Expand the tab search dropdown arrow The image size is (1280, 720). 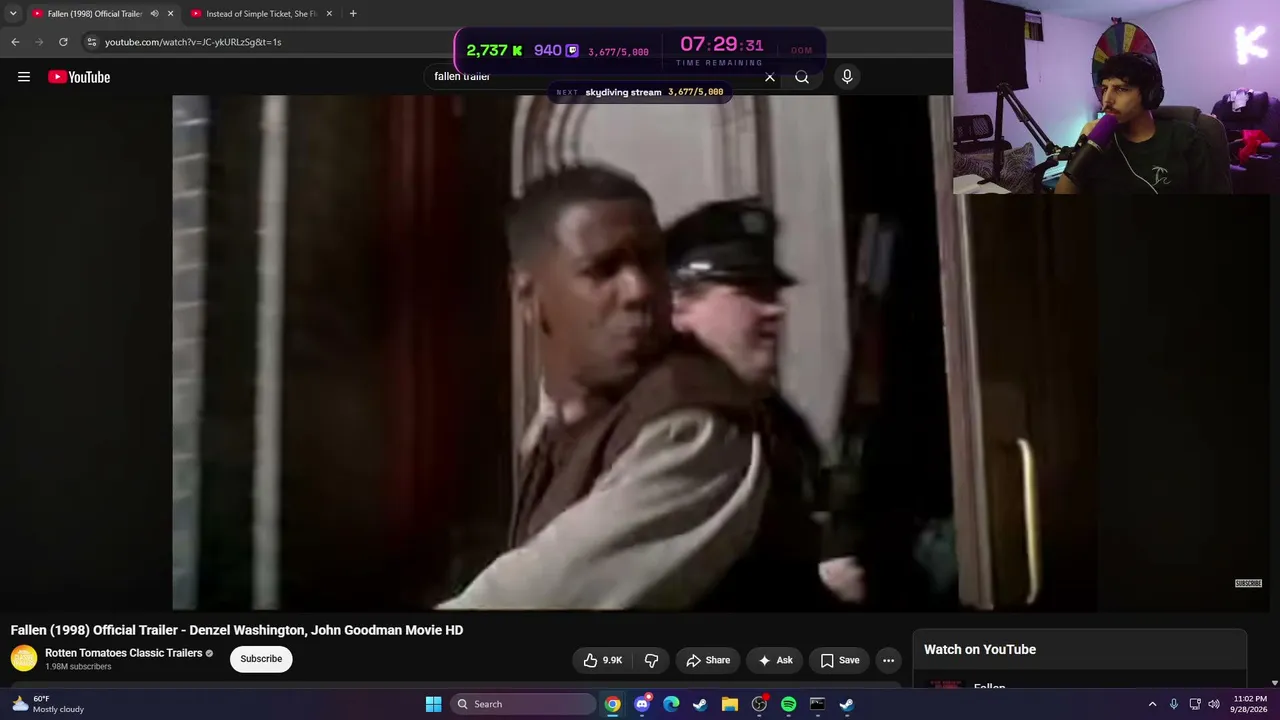point(13,14)
